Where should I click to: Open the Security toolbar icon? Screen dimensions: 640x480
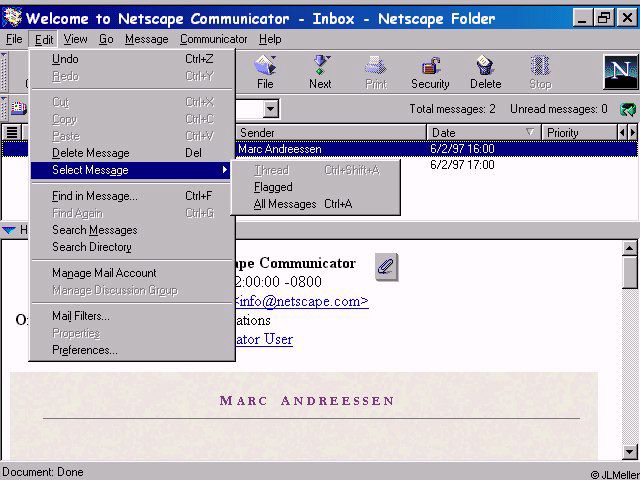(x=430, y=72)
